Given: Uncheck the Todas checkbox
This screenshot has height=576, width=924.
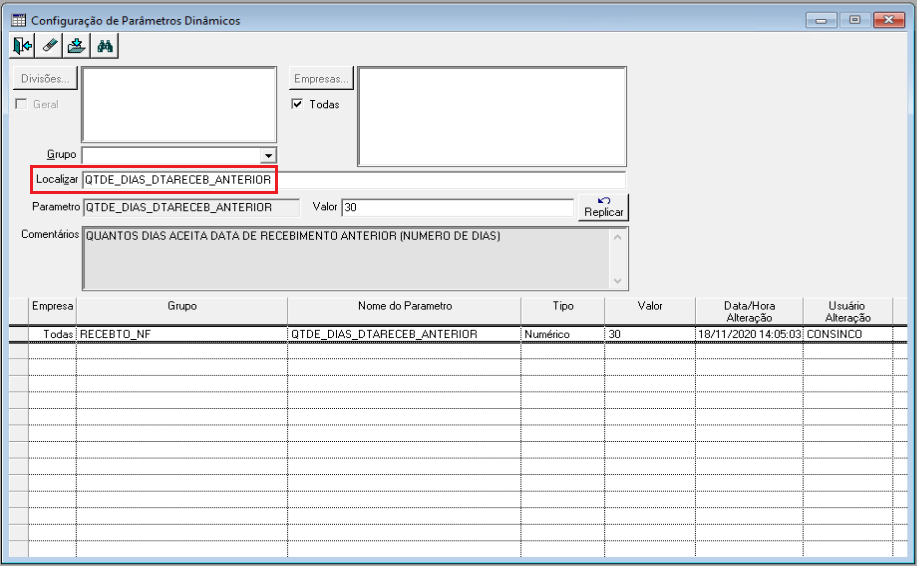Looking at the screenshot, I should point(298,104).
